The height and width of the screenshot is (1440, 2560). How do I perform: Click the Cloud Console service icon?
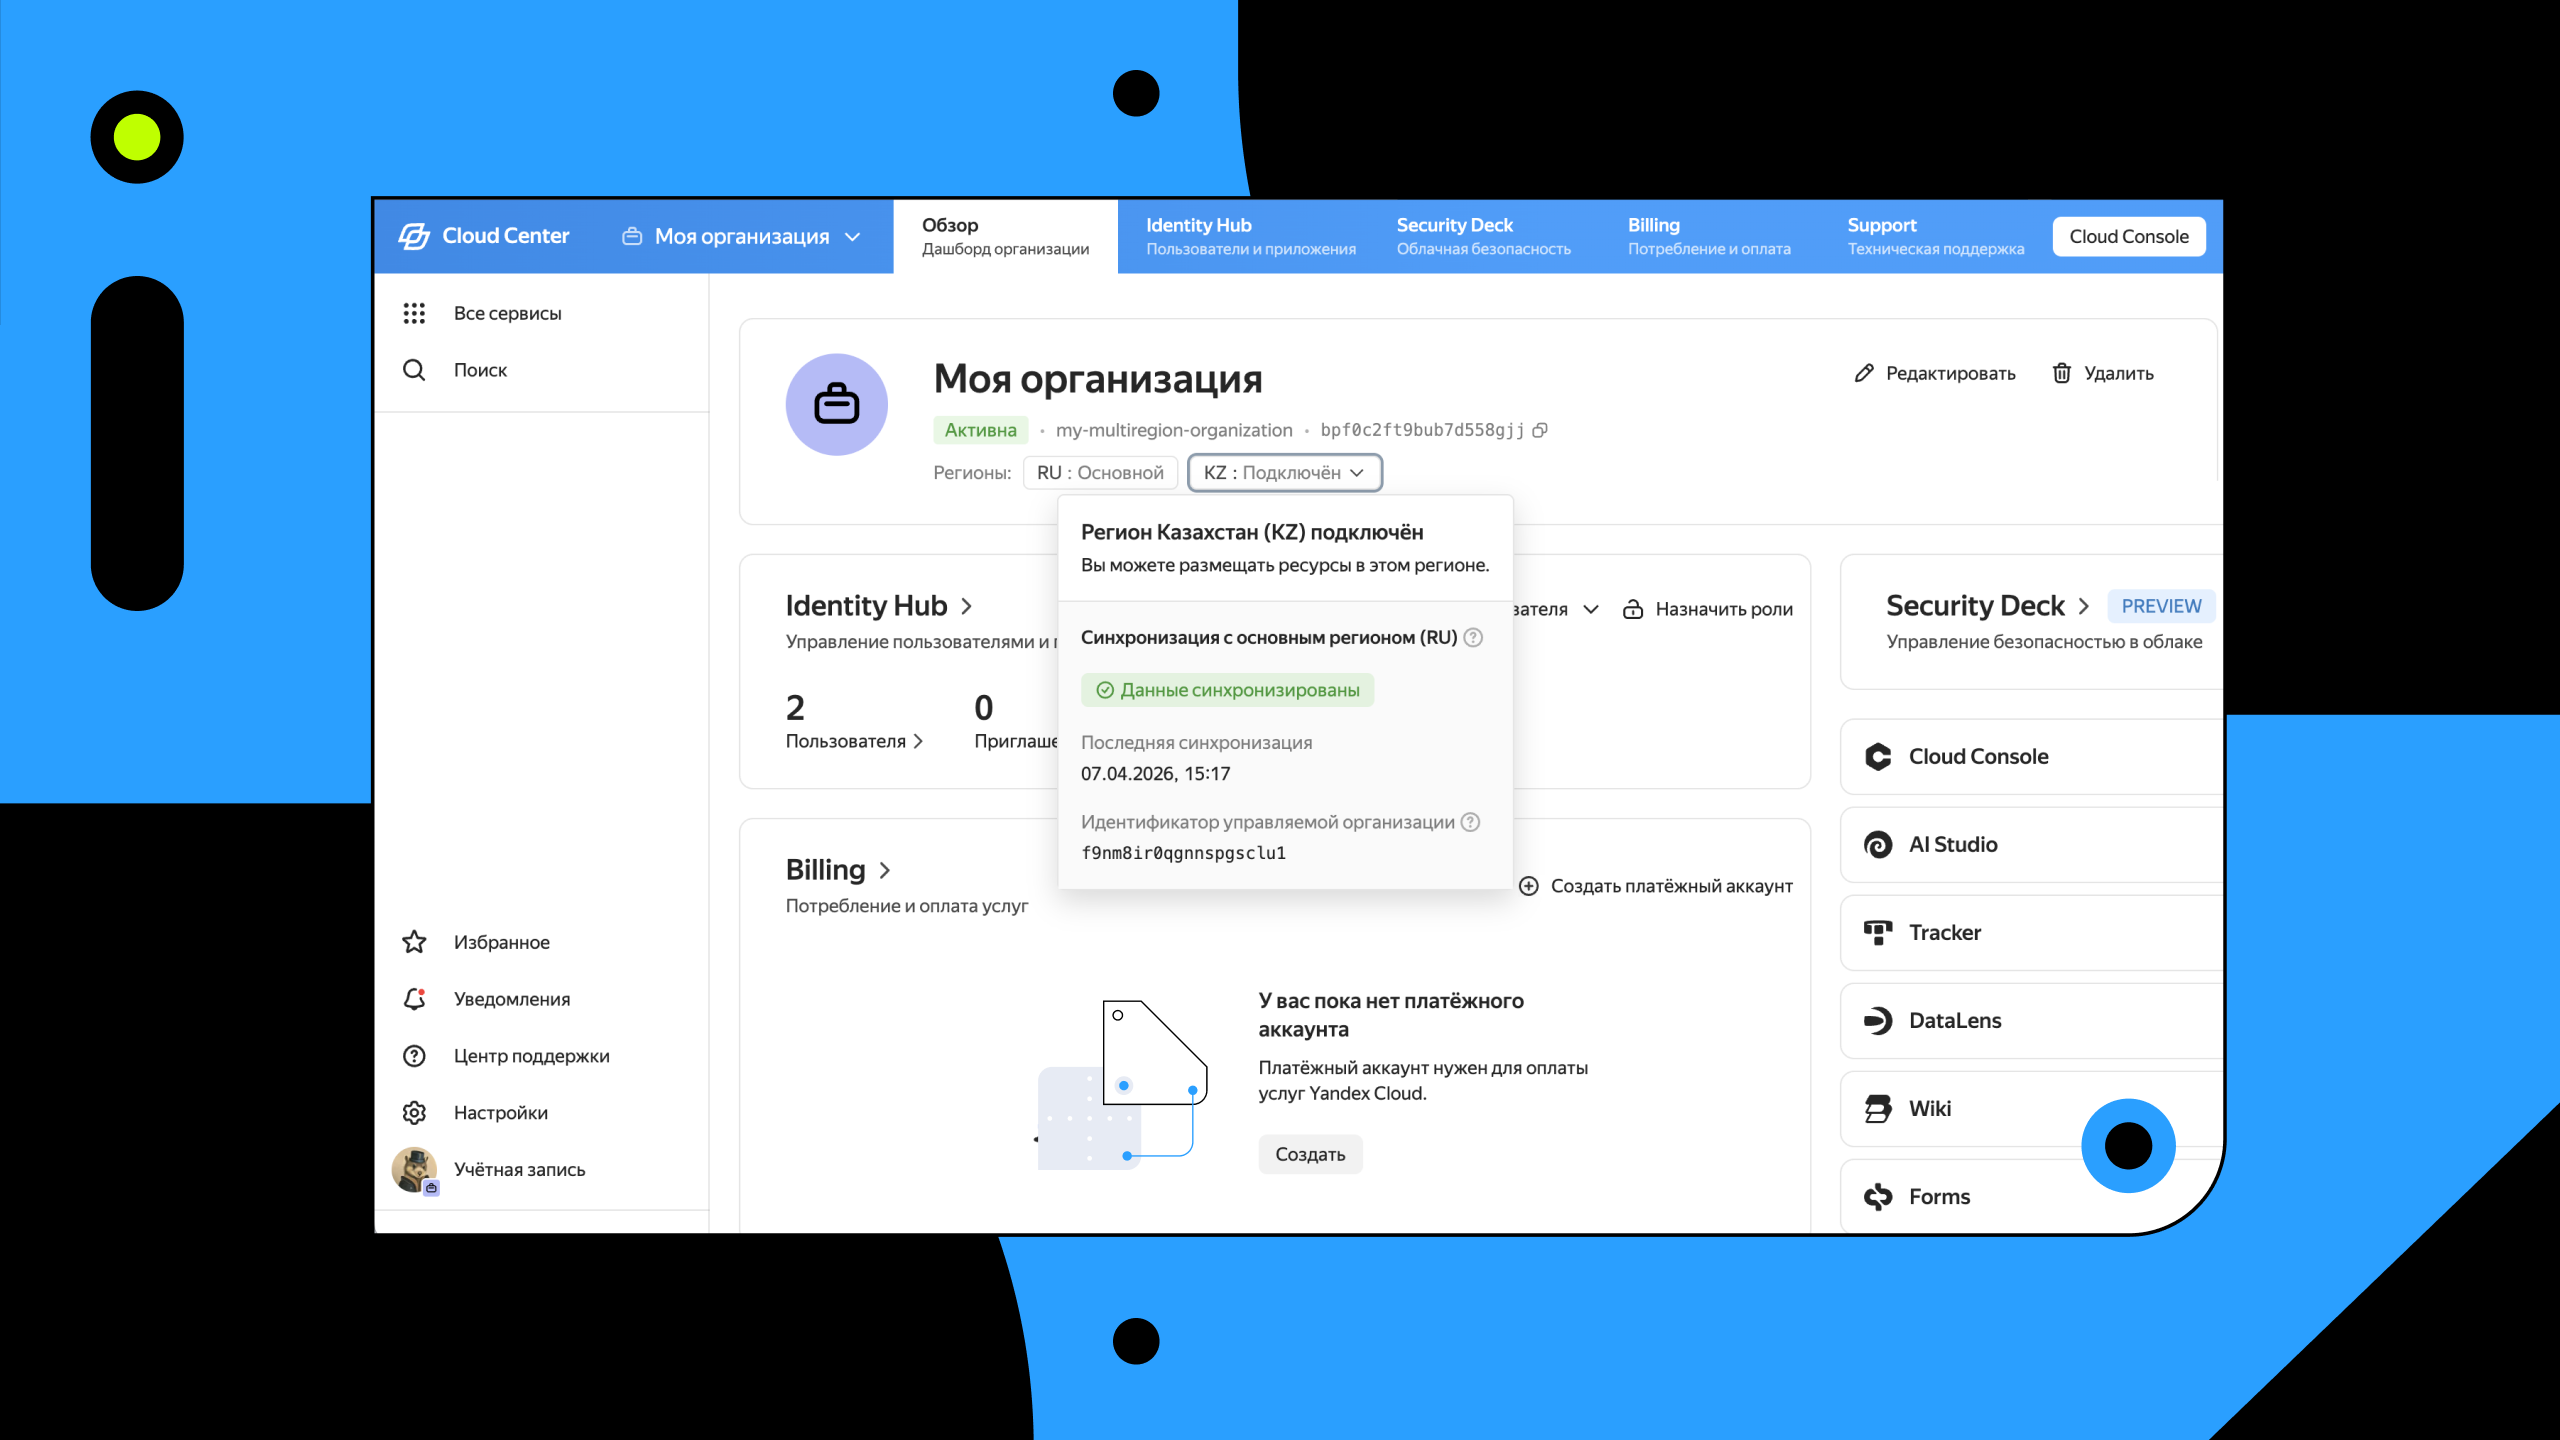point(1878,757)
